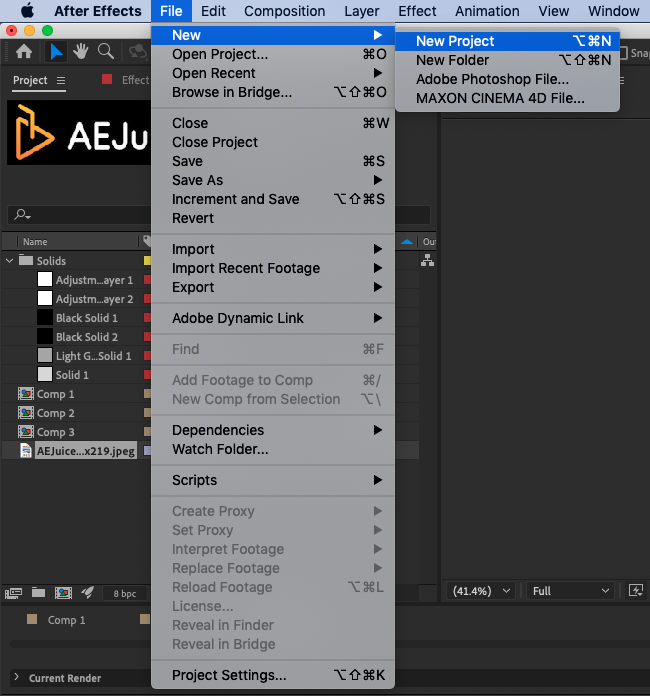650x696 pixels.
Task: Open the Edit menu
Action: point(213,11)
